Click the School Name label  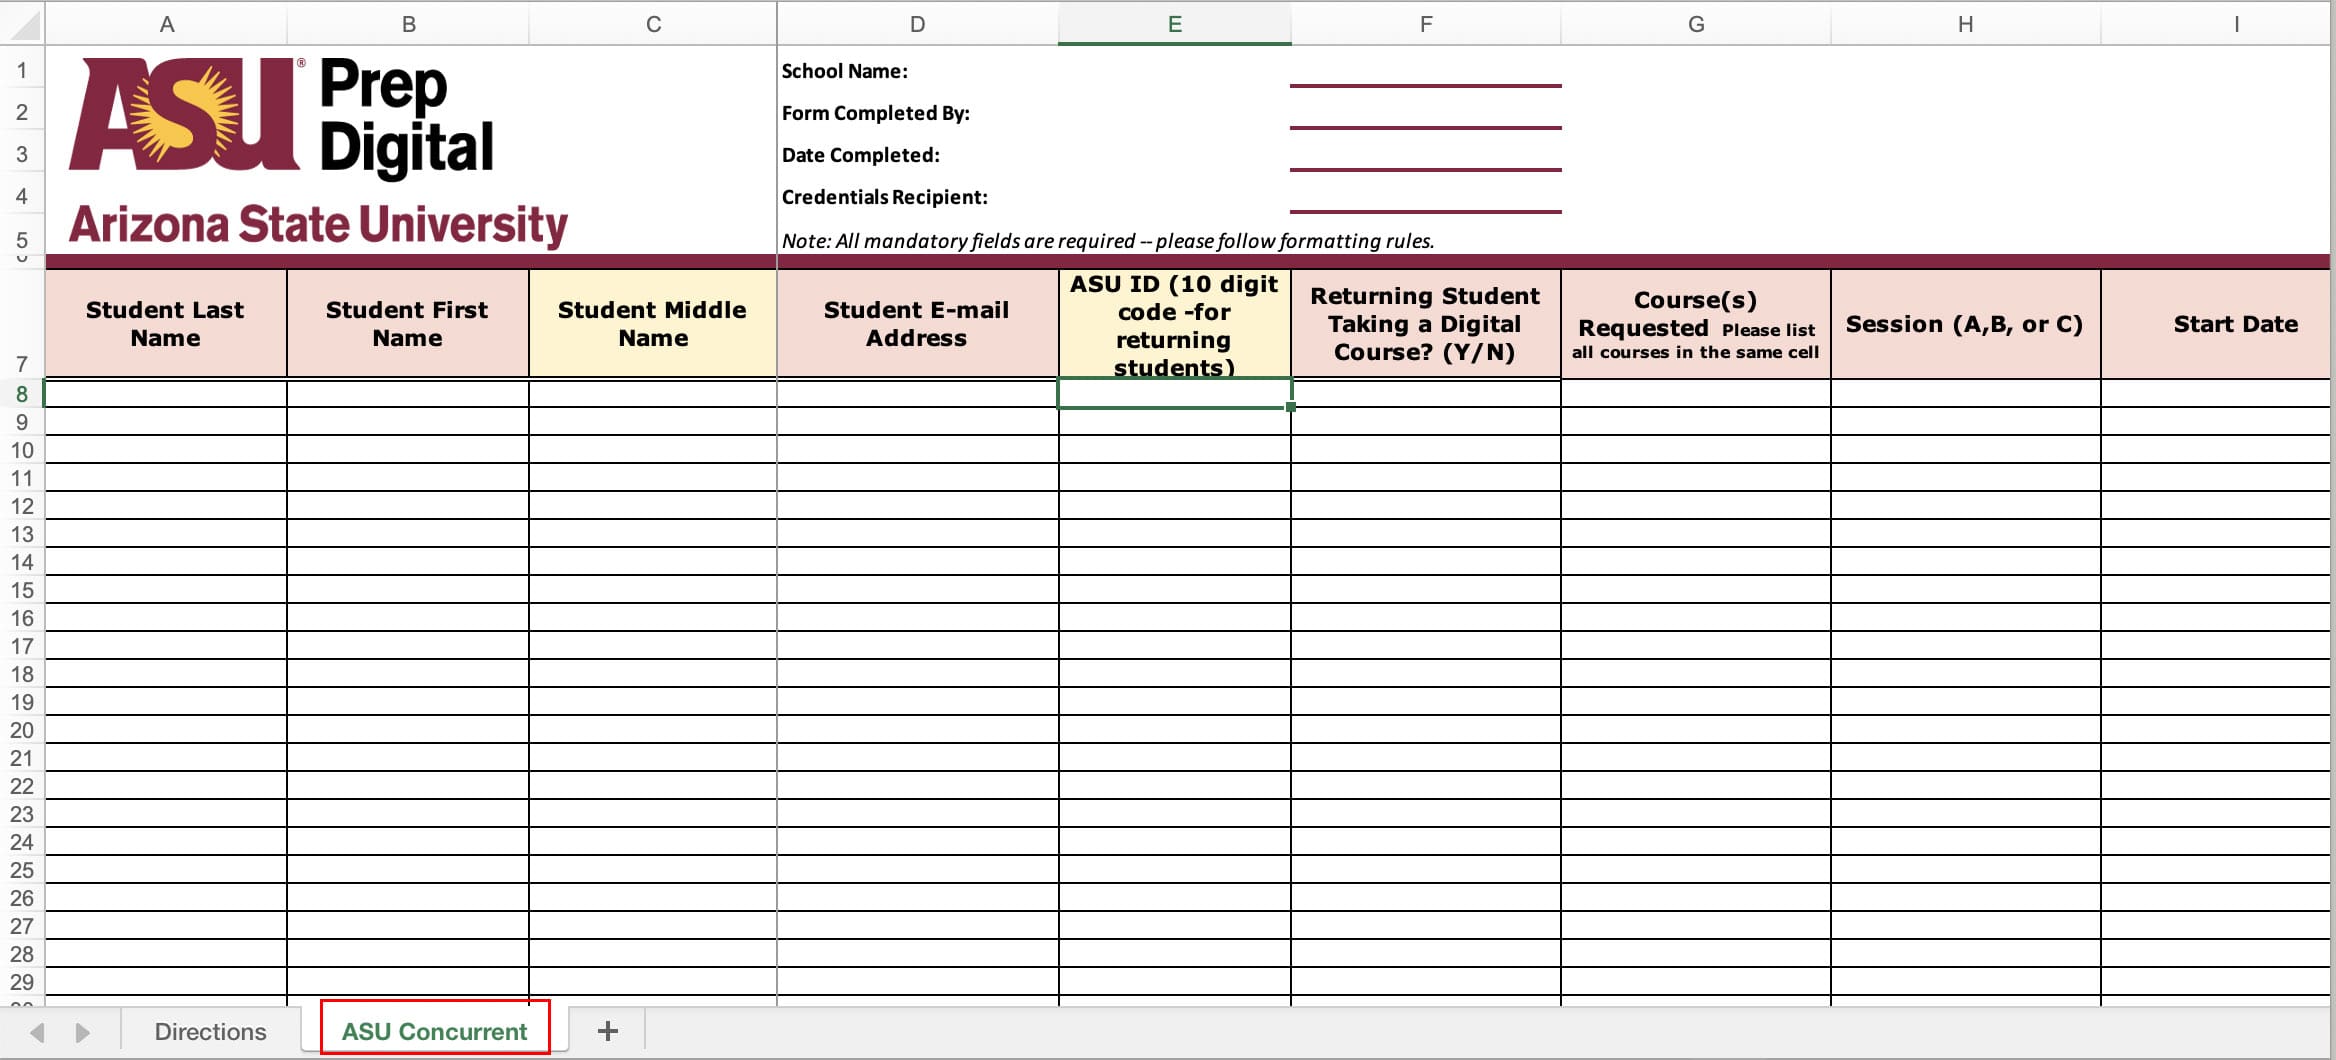pyautogui.click(x=845, y=71)
